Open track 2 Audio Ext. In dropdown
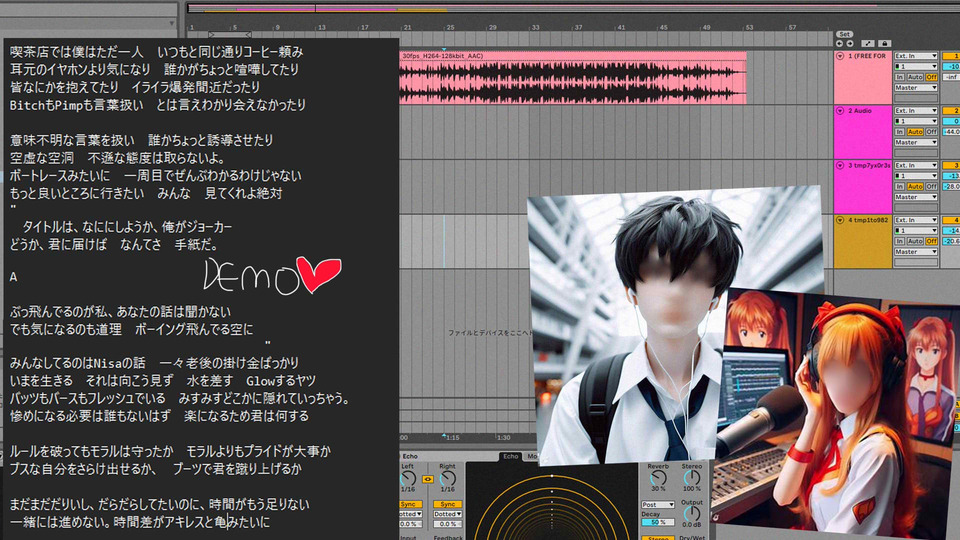 916,111
